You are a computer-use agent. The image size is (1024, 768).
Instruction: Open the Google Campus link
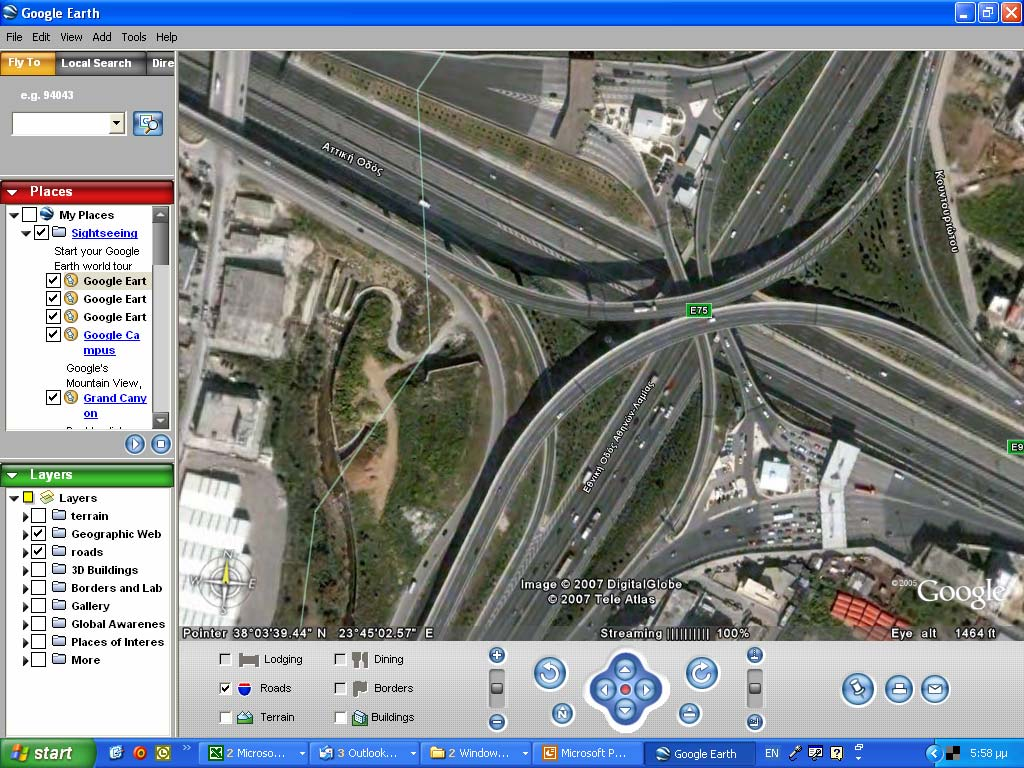[111, 342]
